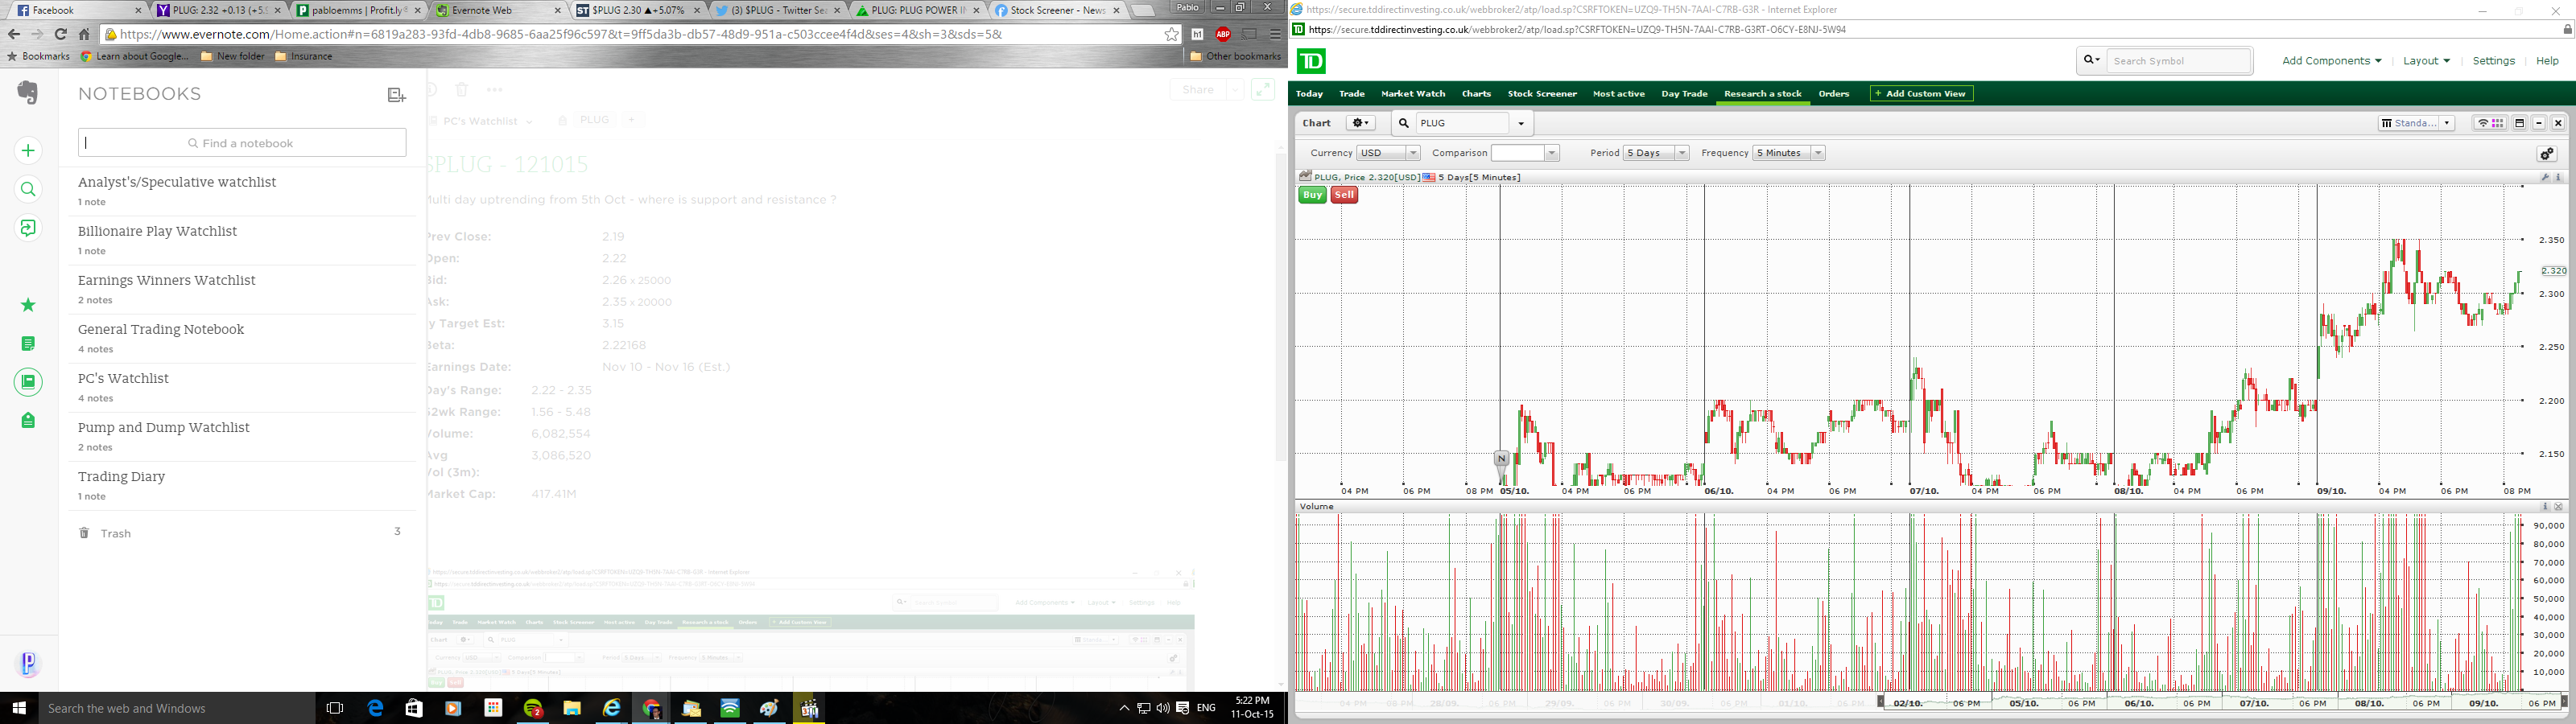Click the info icon on PLUG price bar
2576x724 pixels.
tap(2559, 178)
